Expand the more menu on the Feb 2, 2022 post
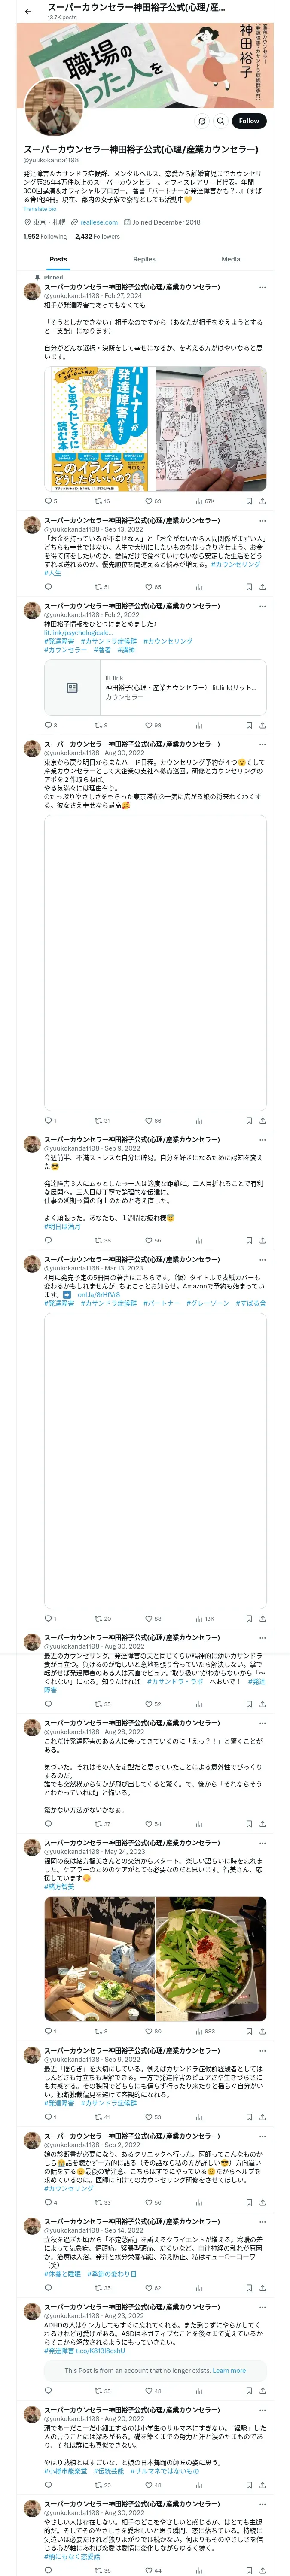The image size is (290, 2576). [262, 606]
